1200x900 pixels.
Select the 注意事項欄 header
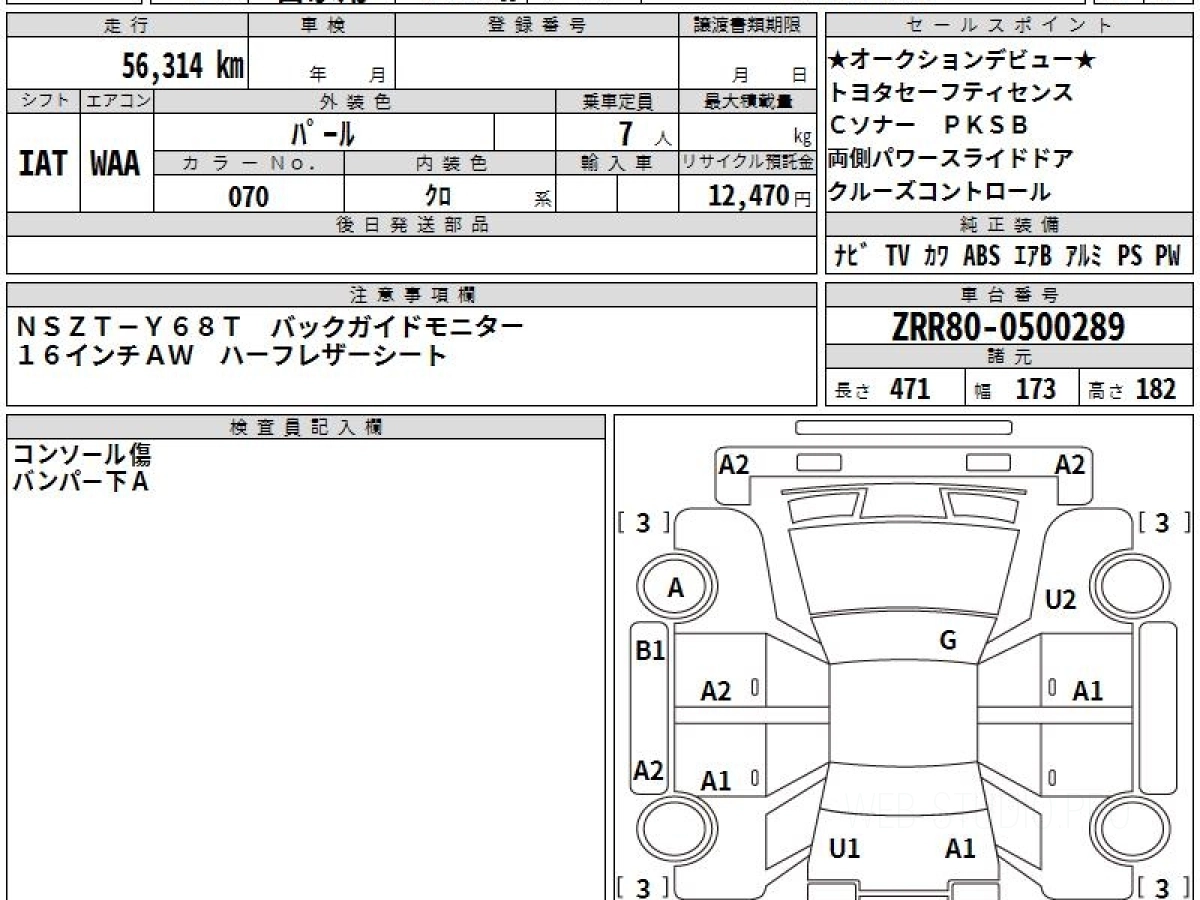[411, 295]
